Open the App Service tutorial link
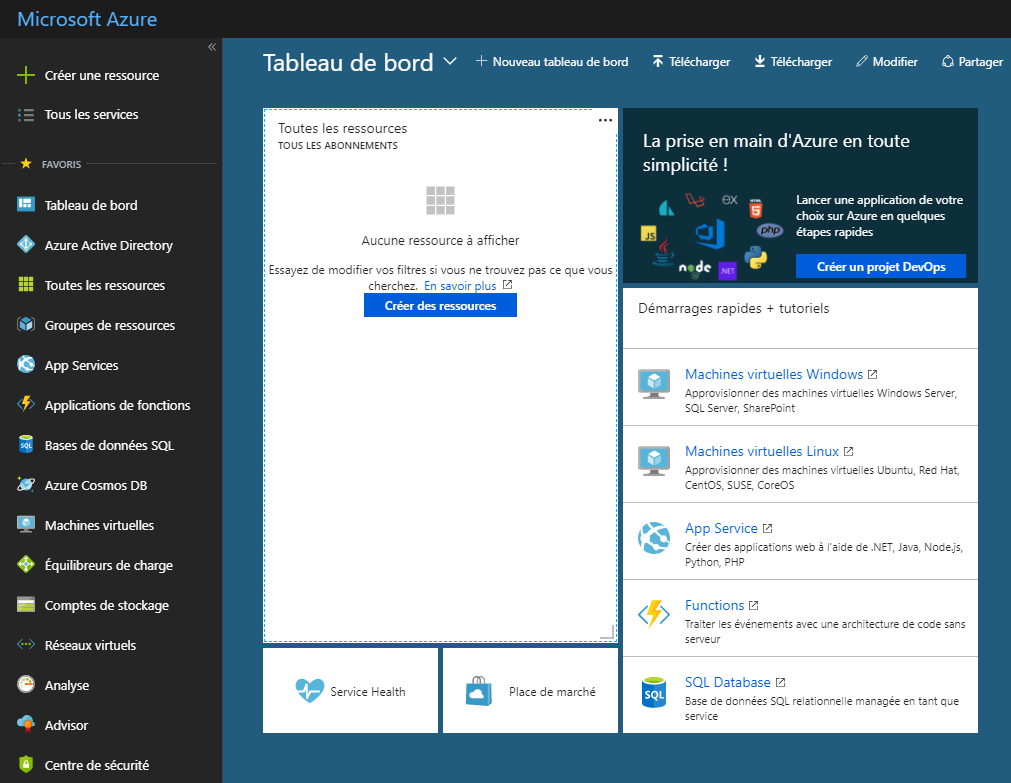The width and height of the screenshot is (1011, 783). [721, 528]
